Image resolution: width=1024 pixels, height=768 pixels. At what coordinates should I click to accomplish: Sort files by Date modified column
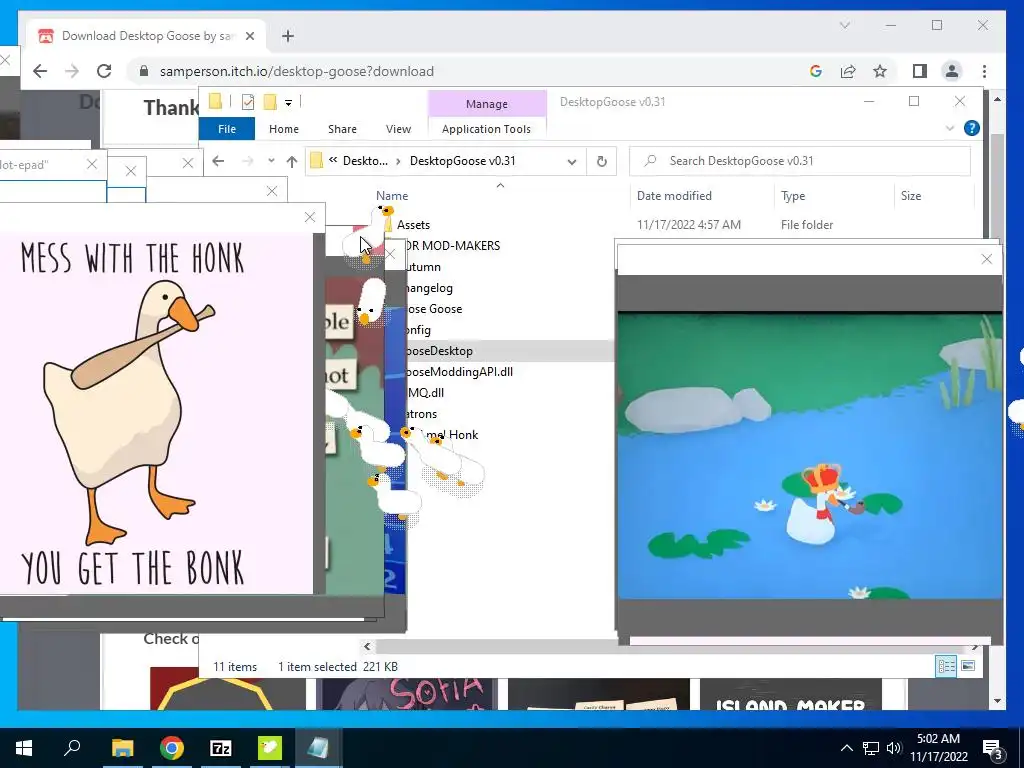tap(674, 195)
